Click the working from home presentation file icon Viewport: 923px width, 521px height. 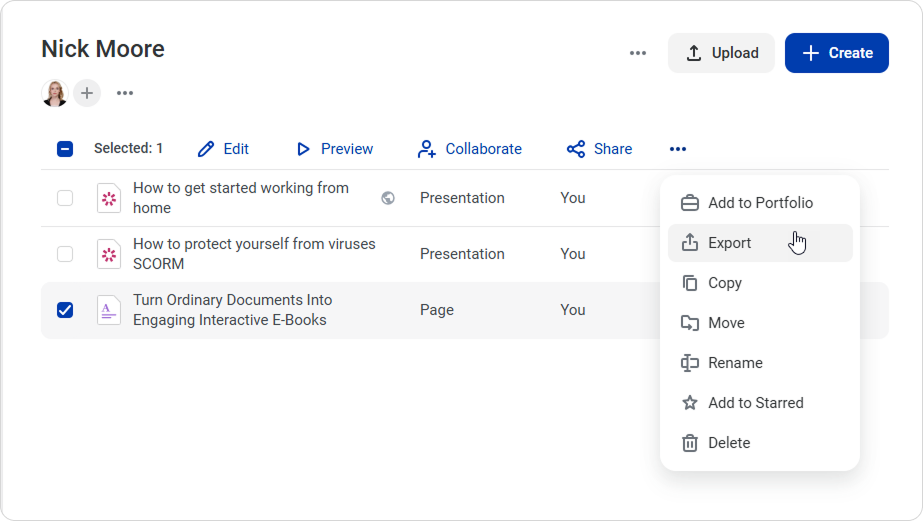pyautogui.click(x=108, y=198)
